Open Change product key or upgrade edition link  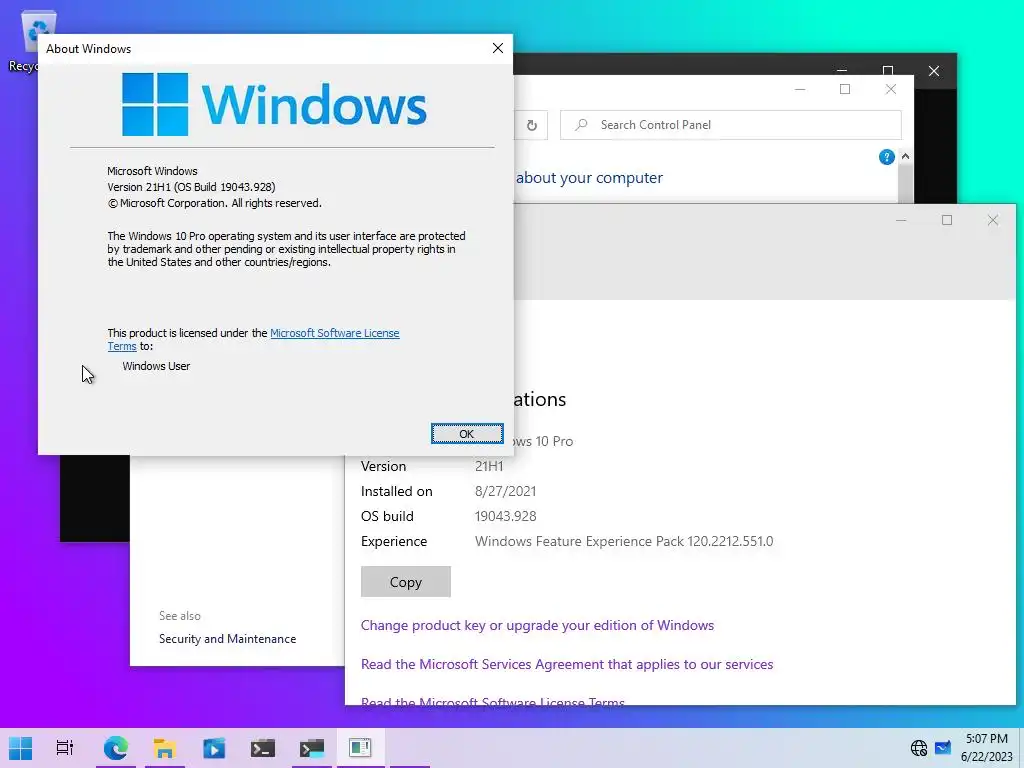coord(537,625)
